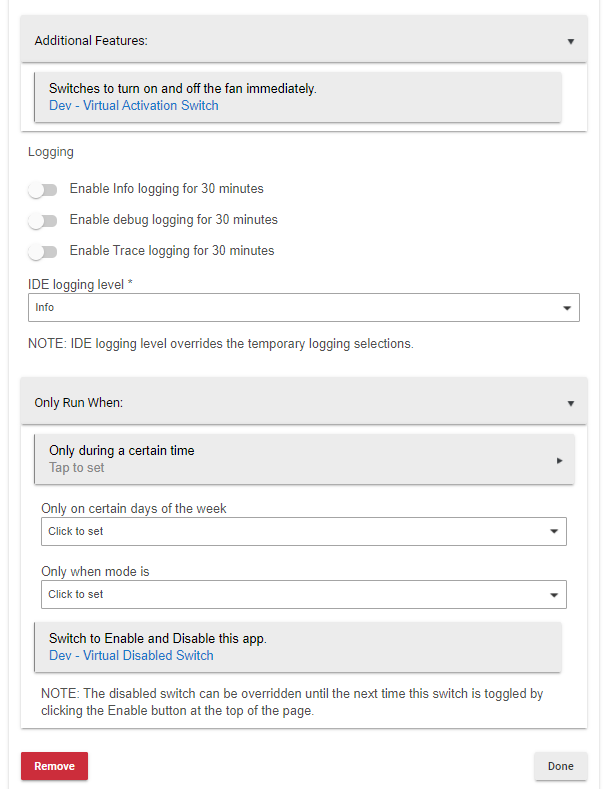Click the Only Run When collapse arrow

click(x=571, y=404)
